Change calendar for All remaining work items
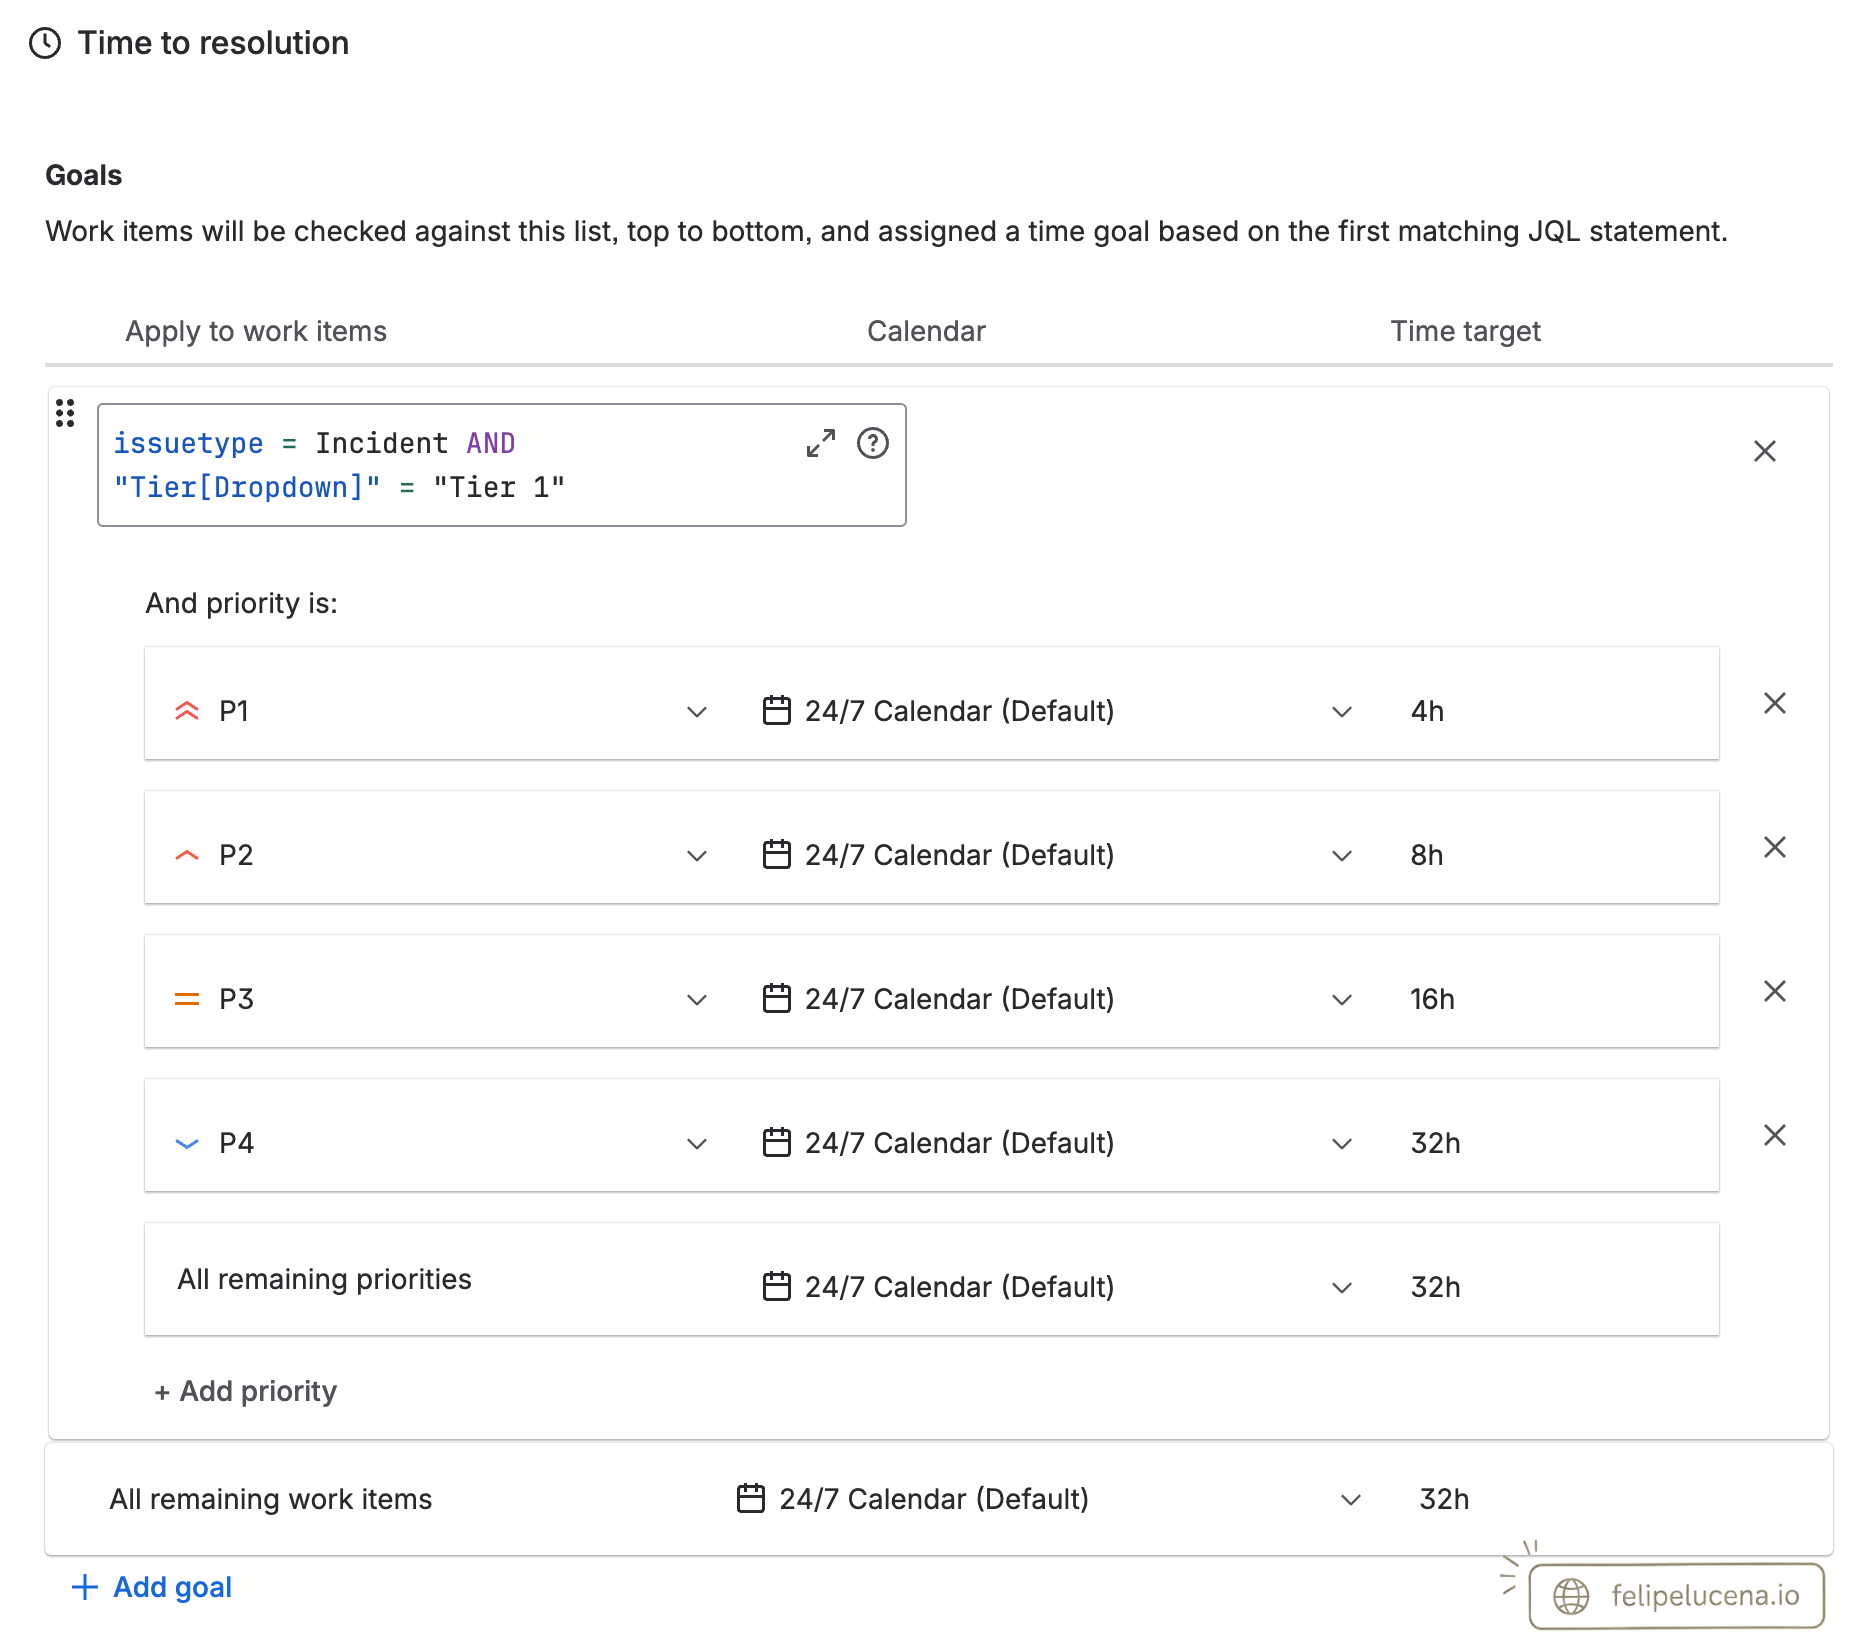1860x1642 pixels. pos(1049,1499)
